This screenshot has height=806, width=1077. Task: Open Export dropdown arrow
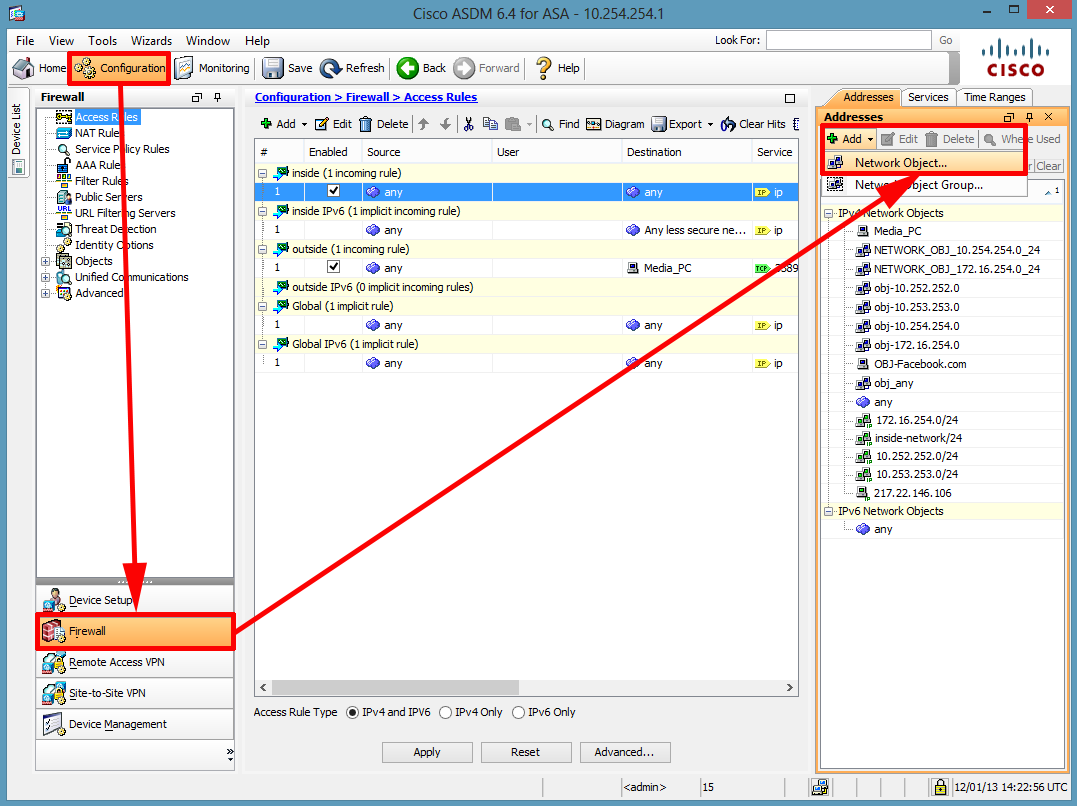point(710,125)
